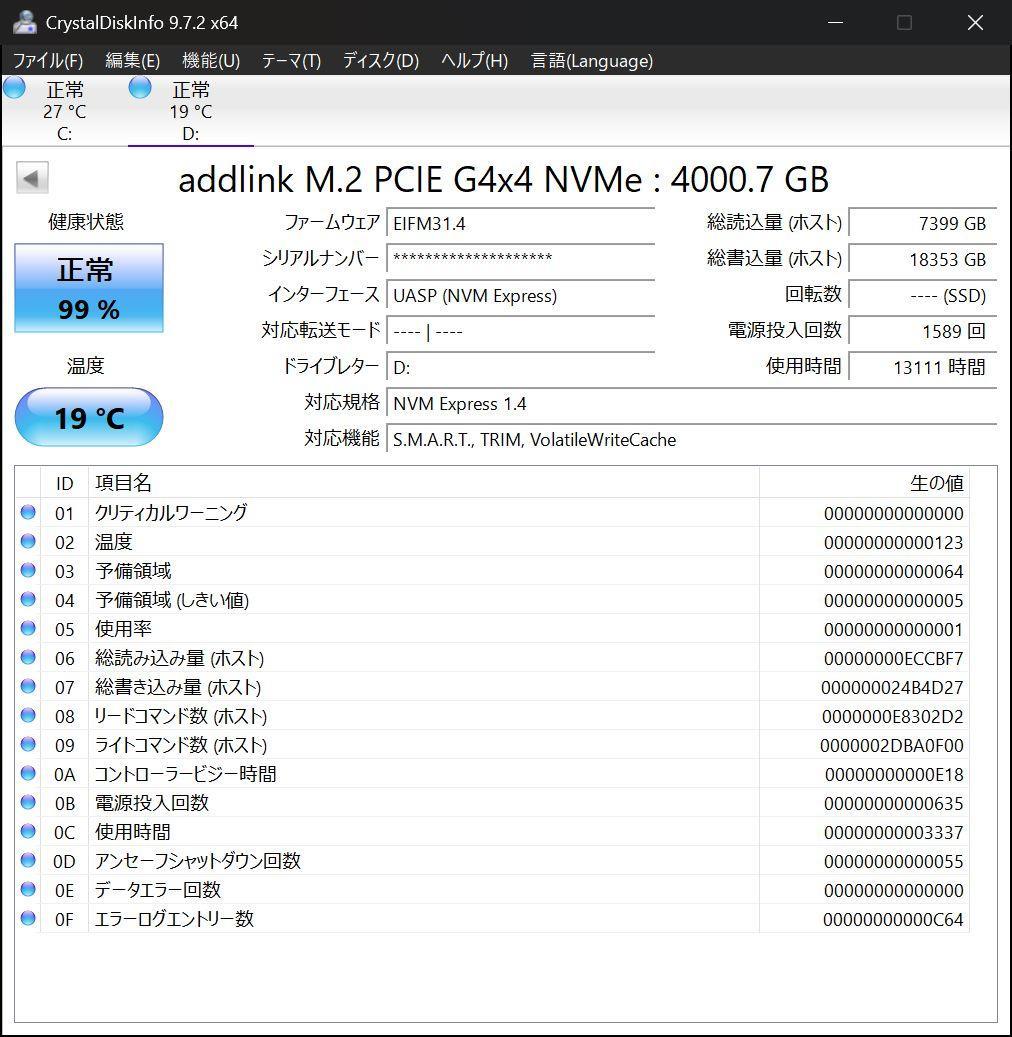This screenshot has width=1012, height=1037.
Task: Click the back arrow navigation button
Action: (32, 177)
